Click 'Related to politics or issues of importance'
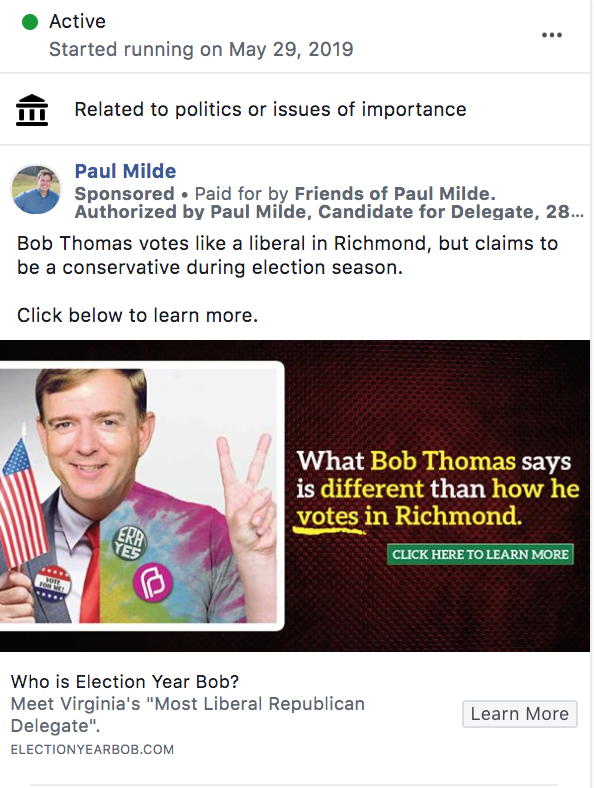The height and width of the screenshot is (788, 594). (270, 109)
